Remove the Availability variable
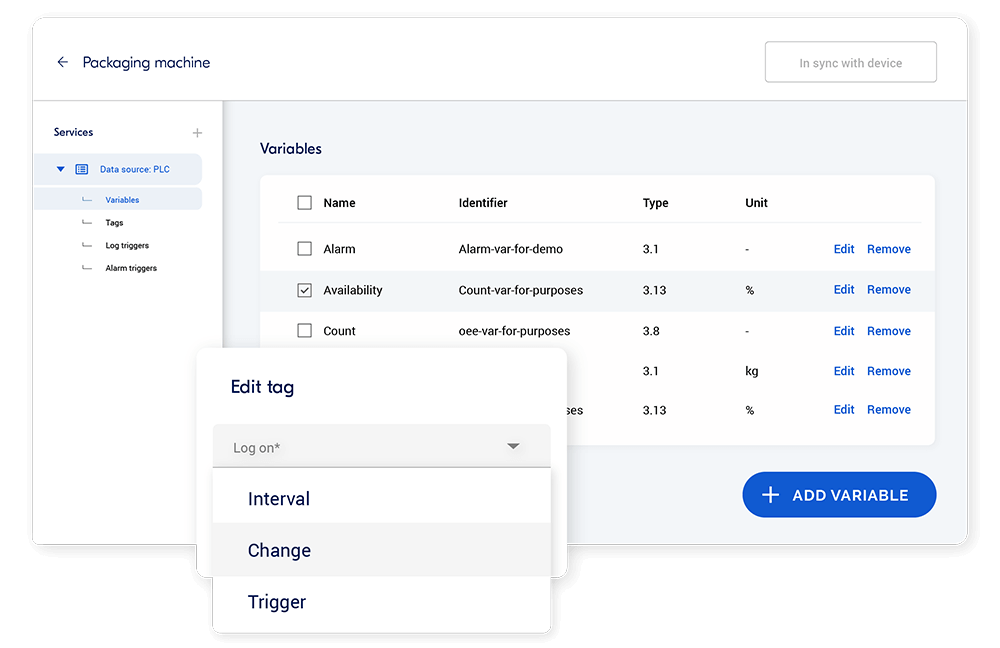Image resolution: width=1000 pixels, height=648 pixels. tap(888, 290)
